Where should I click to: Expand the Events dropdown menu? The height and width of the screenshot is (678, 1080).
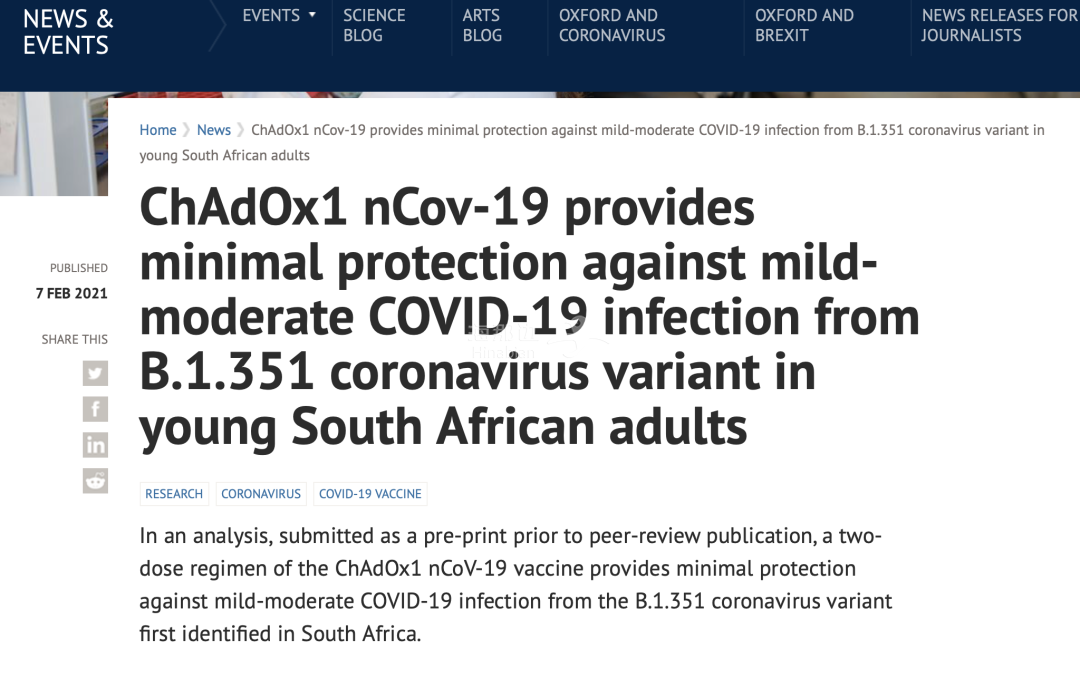(279, 16)
